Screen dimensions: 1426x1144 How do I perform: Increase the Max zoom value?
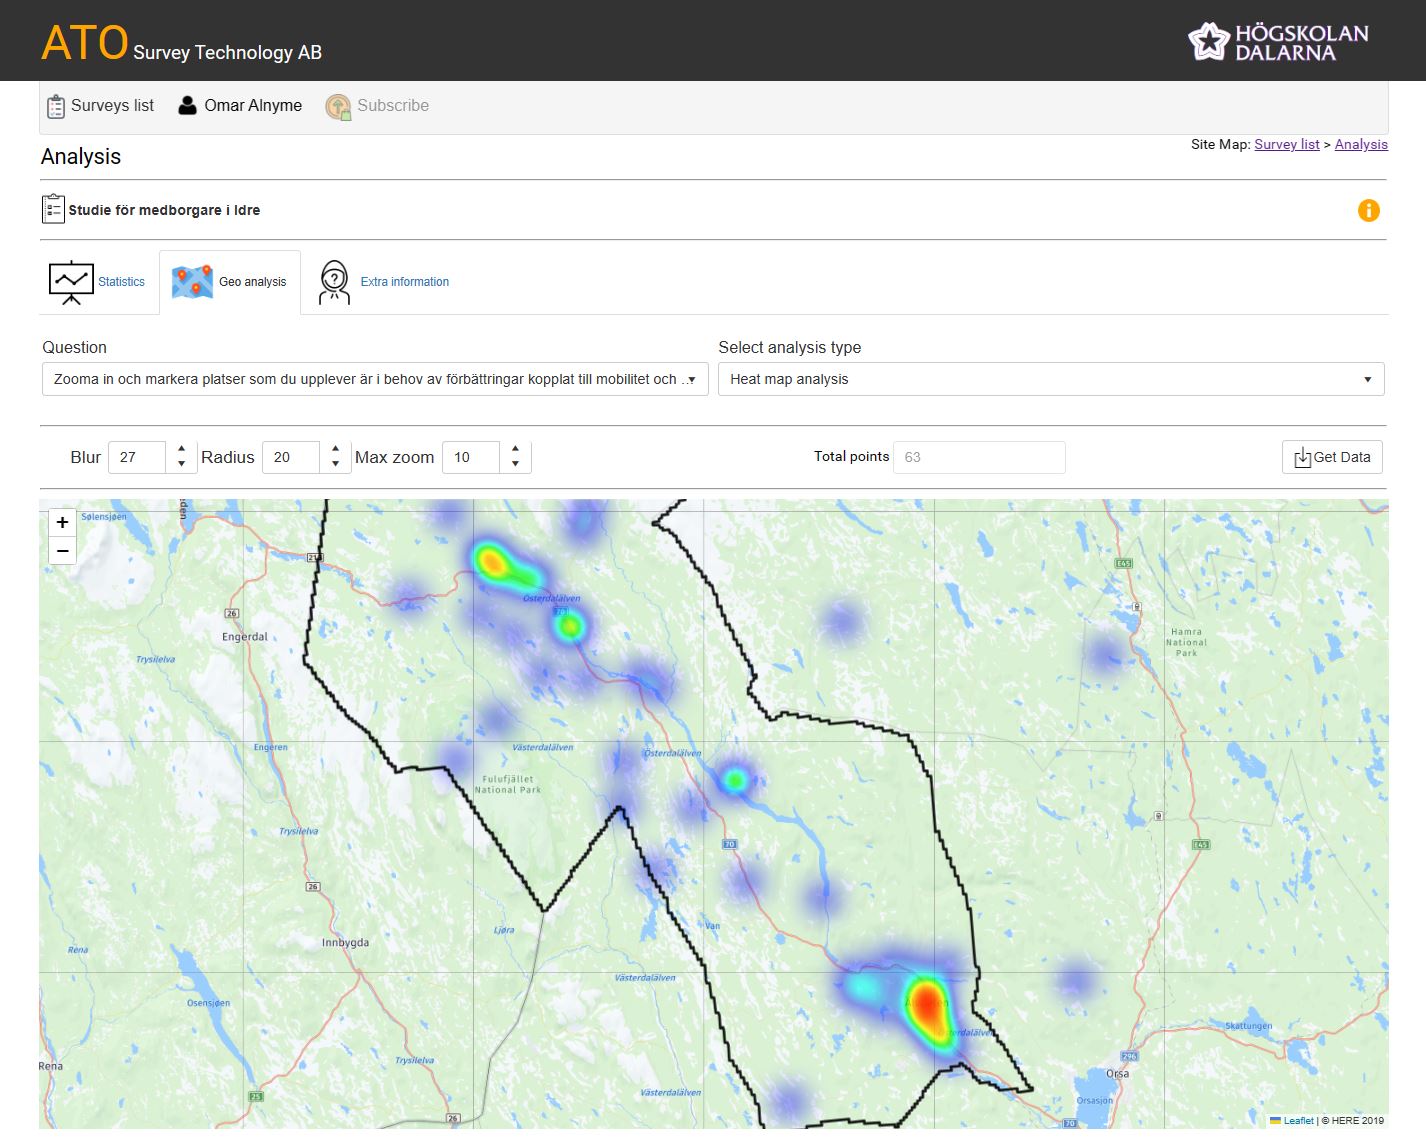(515, 450)
